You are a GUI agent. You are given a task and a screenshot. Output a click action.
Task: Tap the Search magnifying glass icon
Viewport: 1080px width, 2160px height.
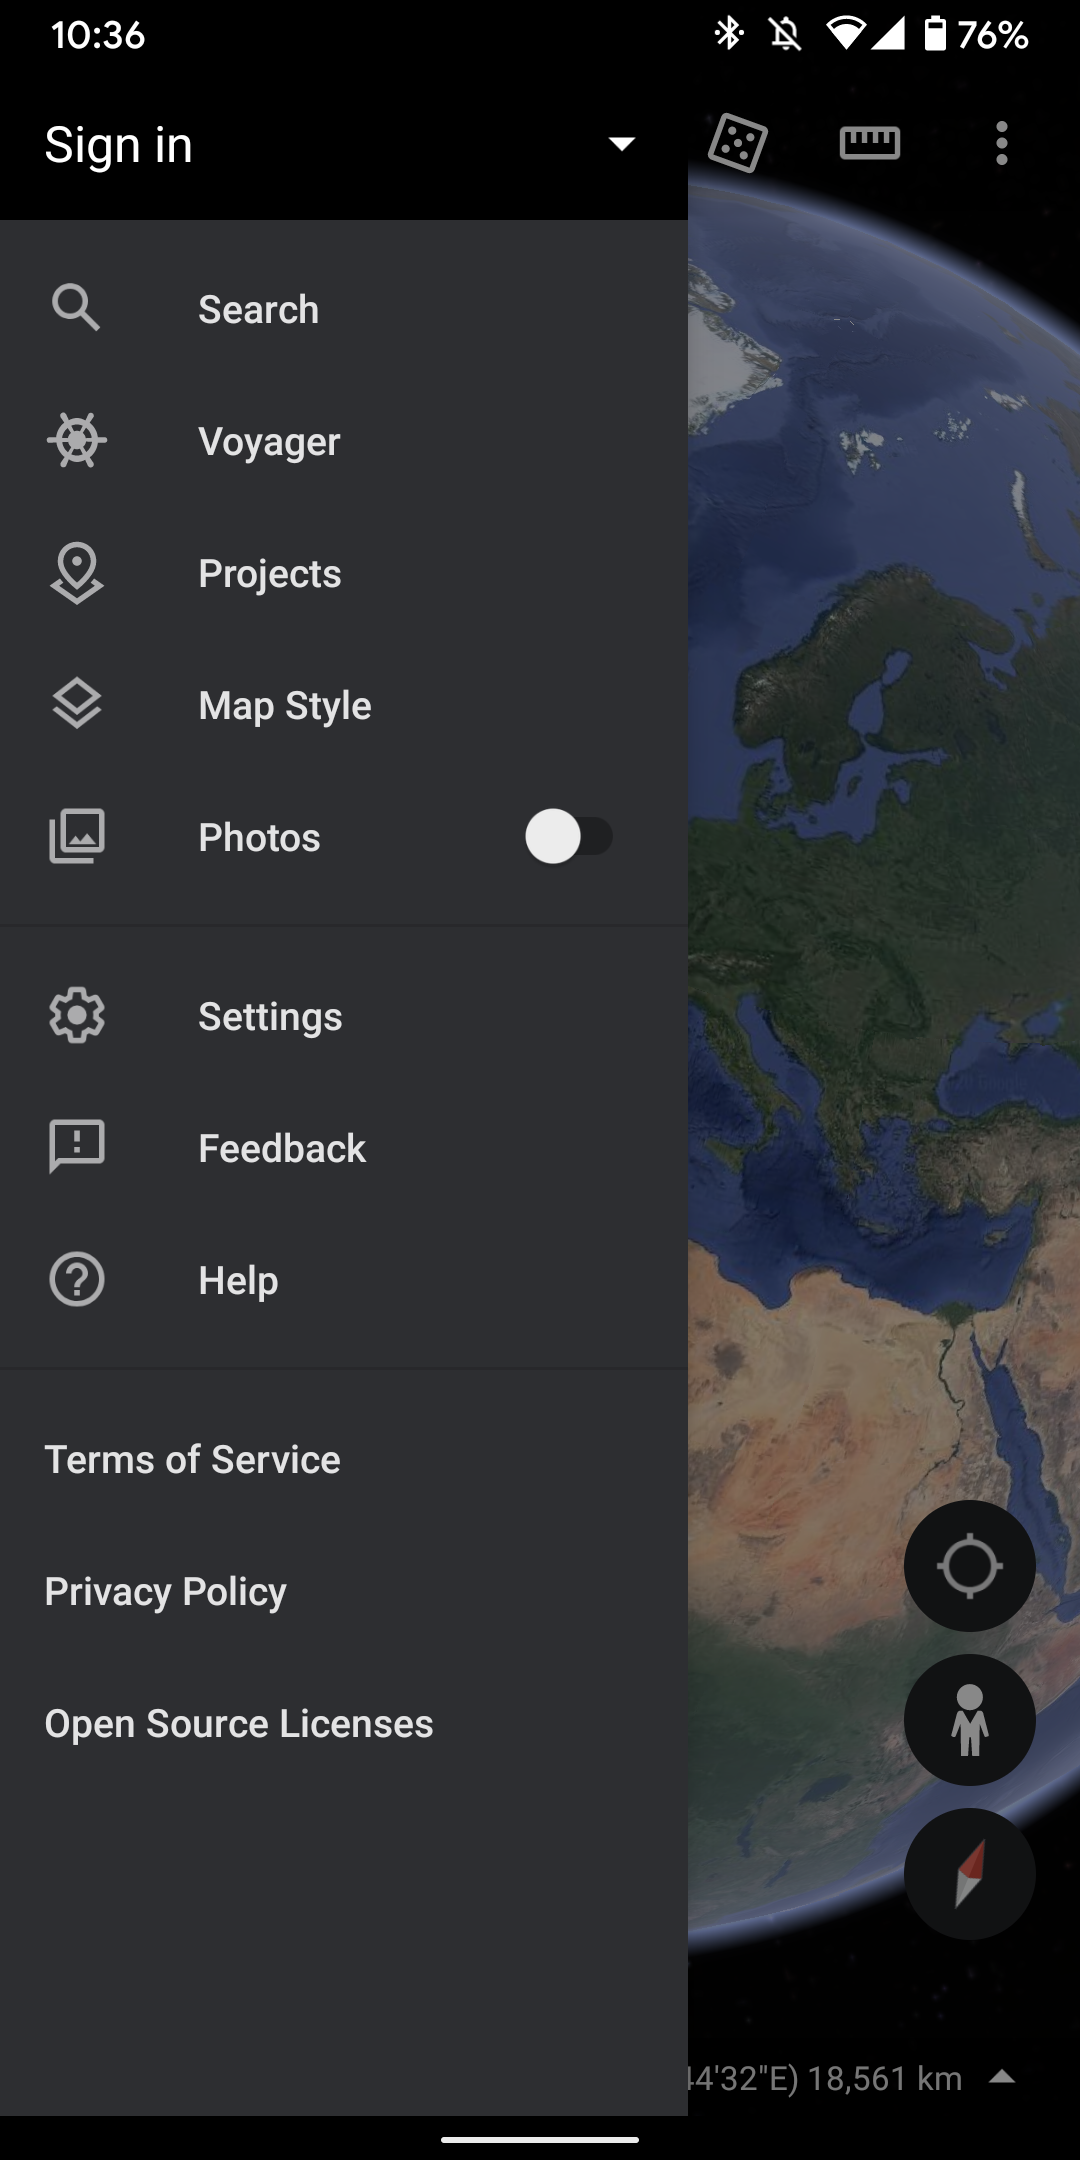point(77,308)
